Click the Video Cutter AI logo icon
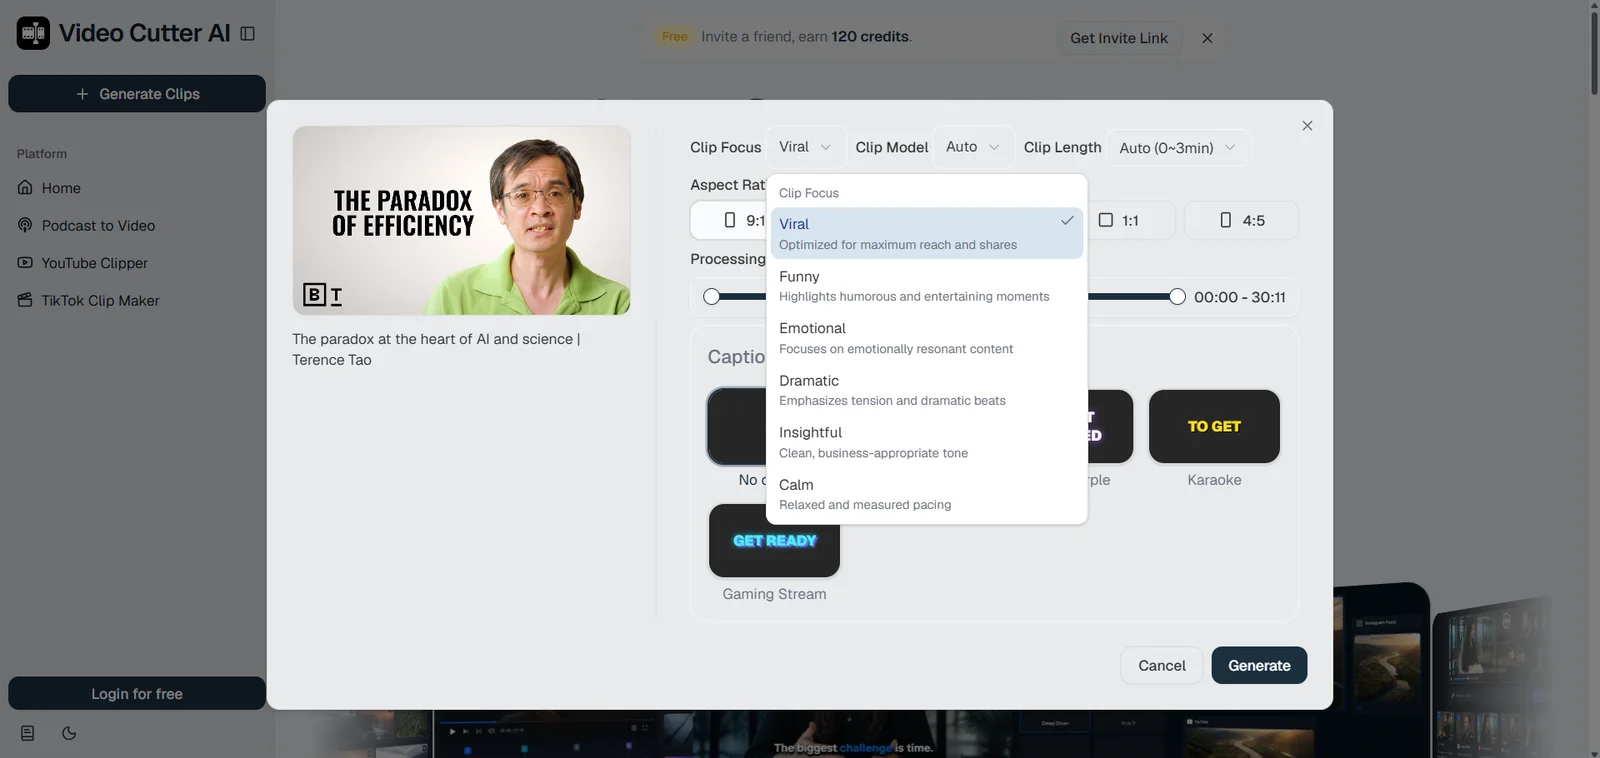This screenshot has width=1600, height=758. point(33,33)
